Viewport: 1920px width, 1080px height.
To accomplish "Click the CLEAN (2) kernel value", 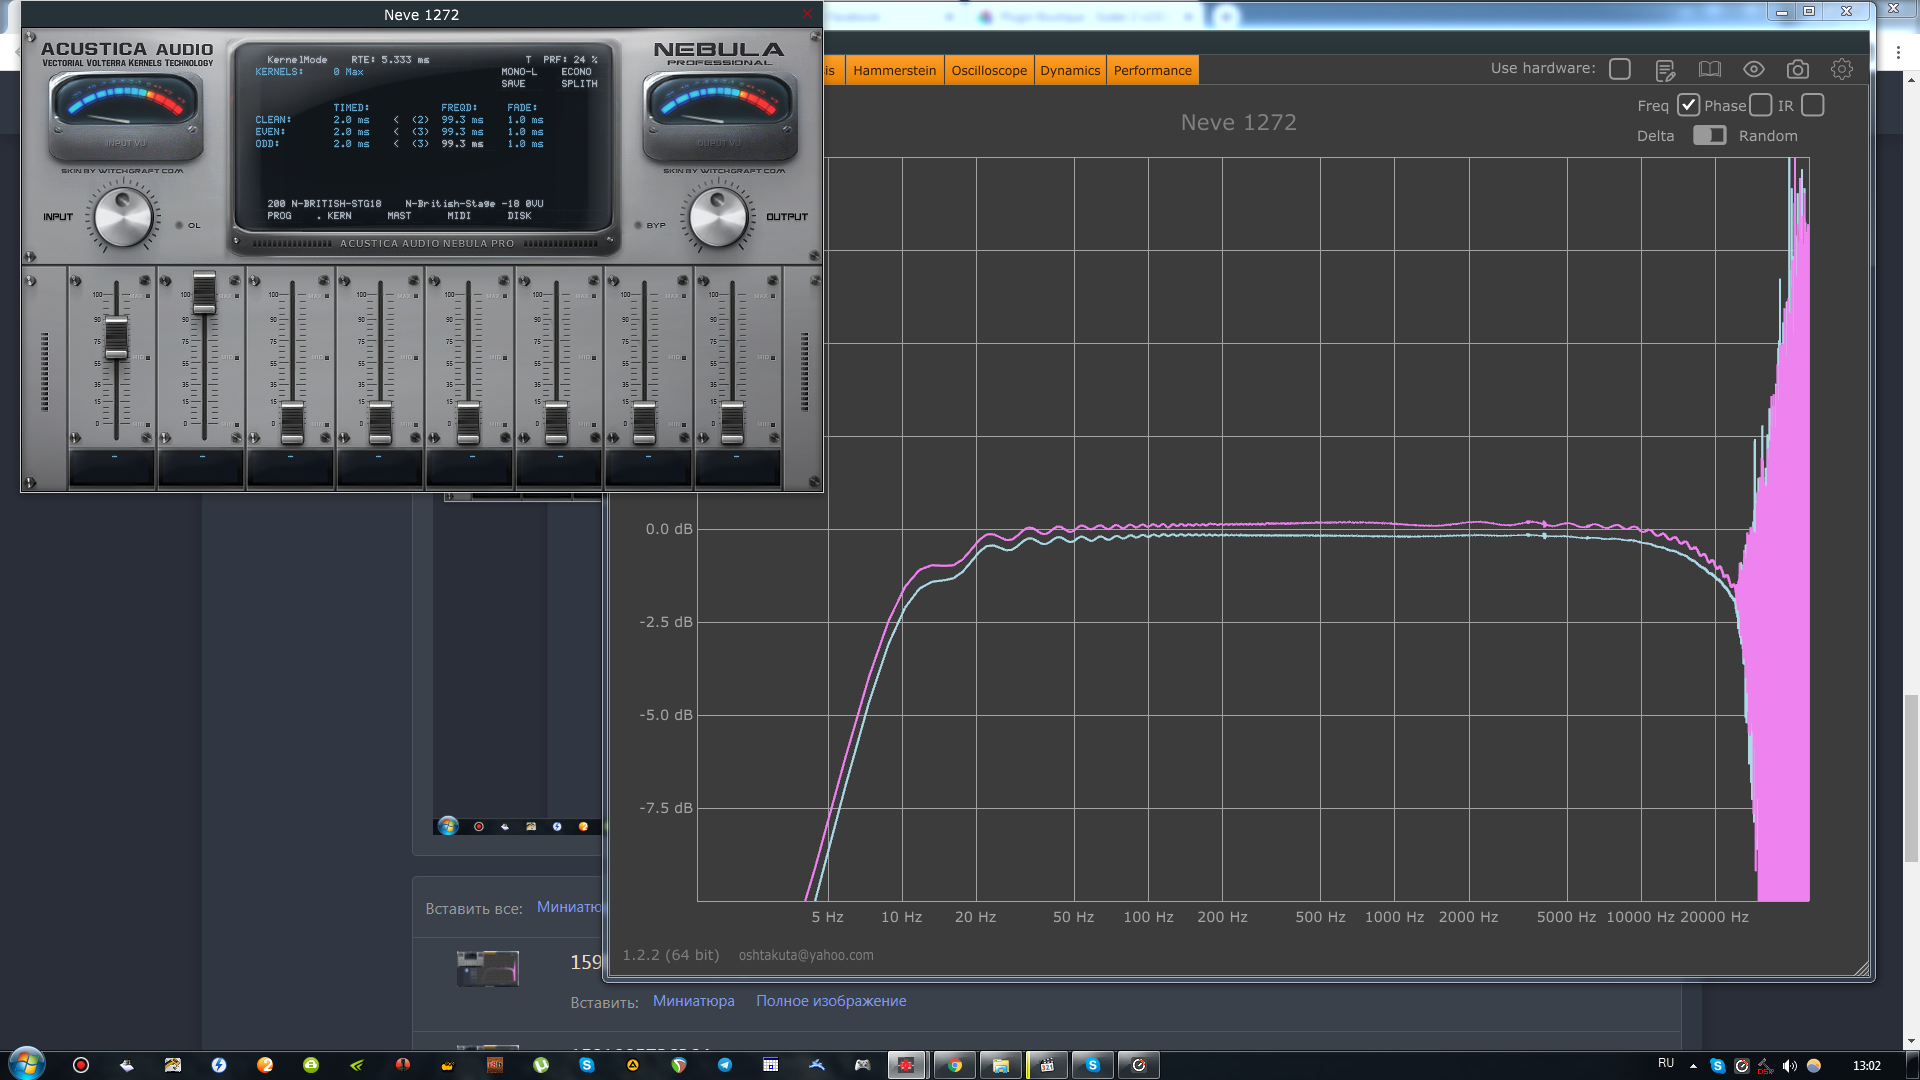I will pyautogui.click(x=421, y=120).
